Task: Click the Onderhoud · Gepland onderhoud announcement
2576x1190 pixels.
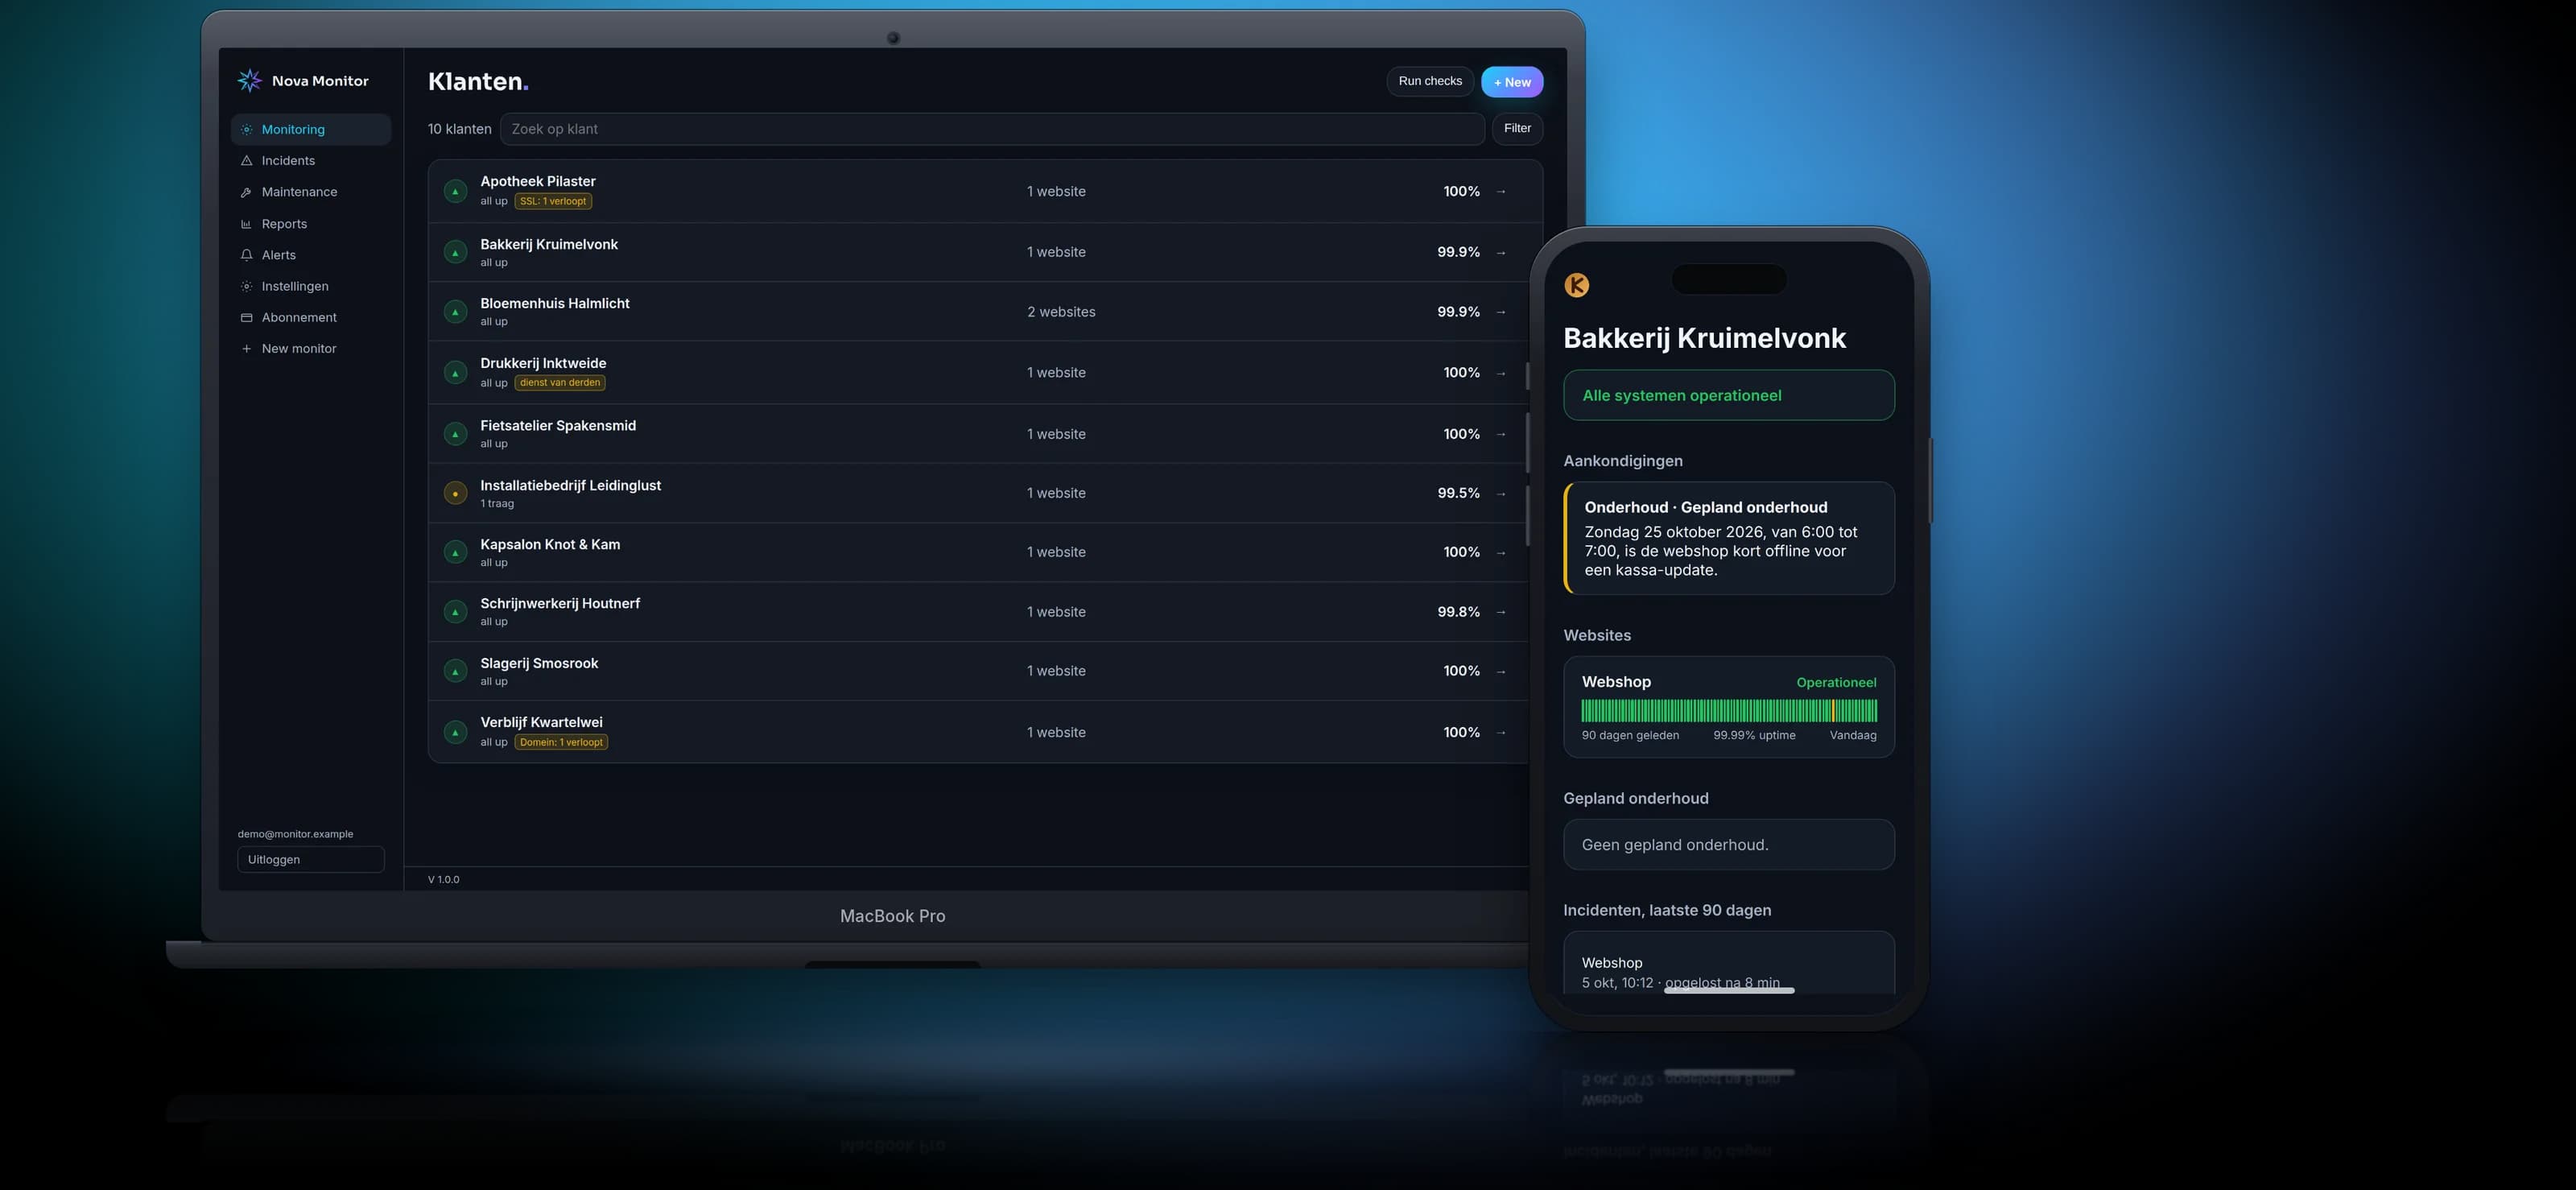Action: [x=1729, y=538]
